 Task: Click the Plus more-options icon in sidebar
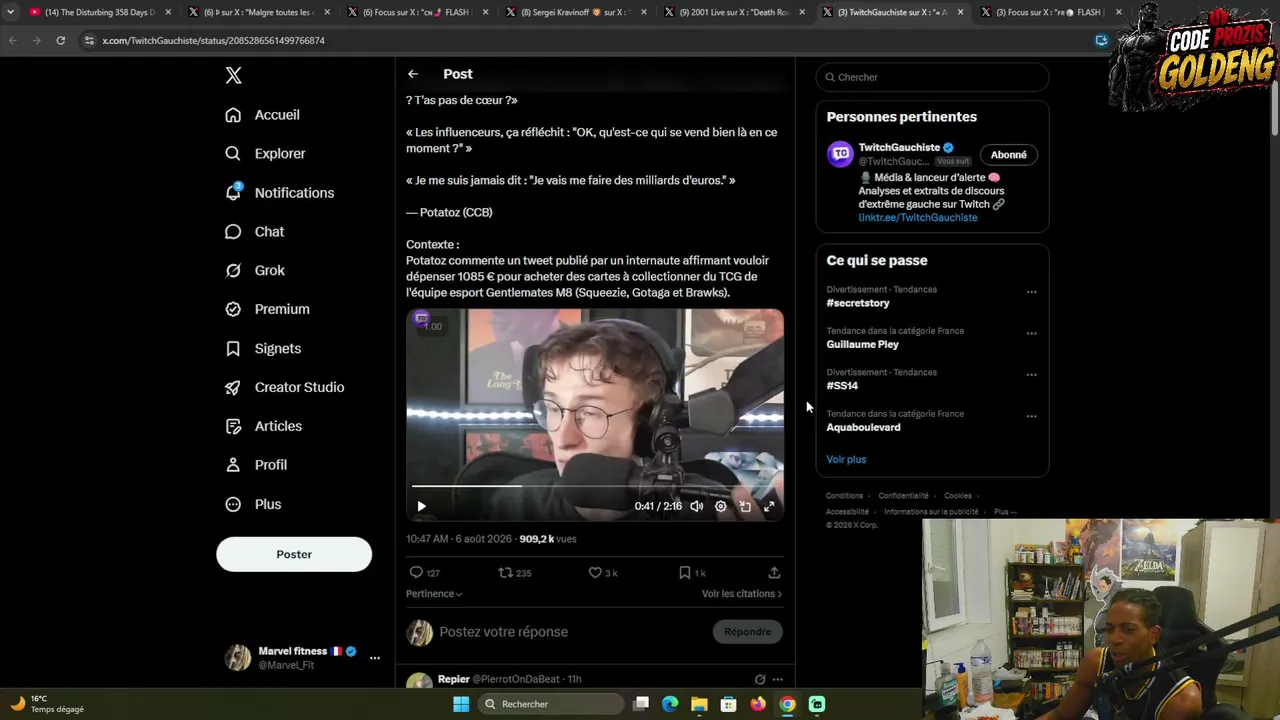pyautogui.click(x=233, y=505)
